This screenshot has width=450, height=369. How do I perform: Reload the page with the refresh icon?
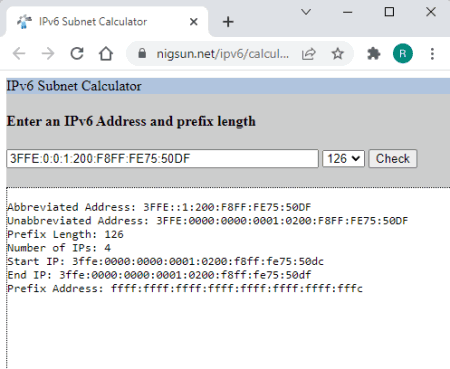pos(77,53)
